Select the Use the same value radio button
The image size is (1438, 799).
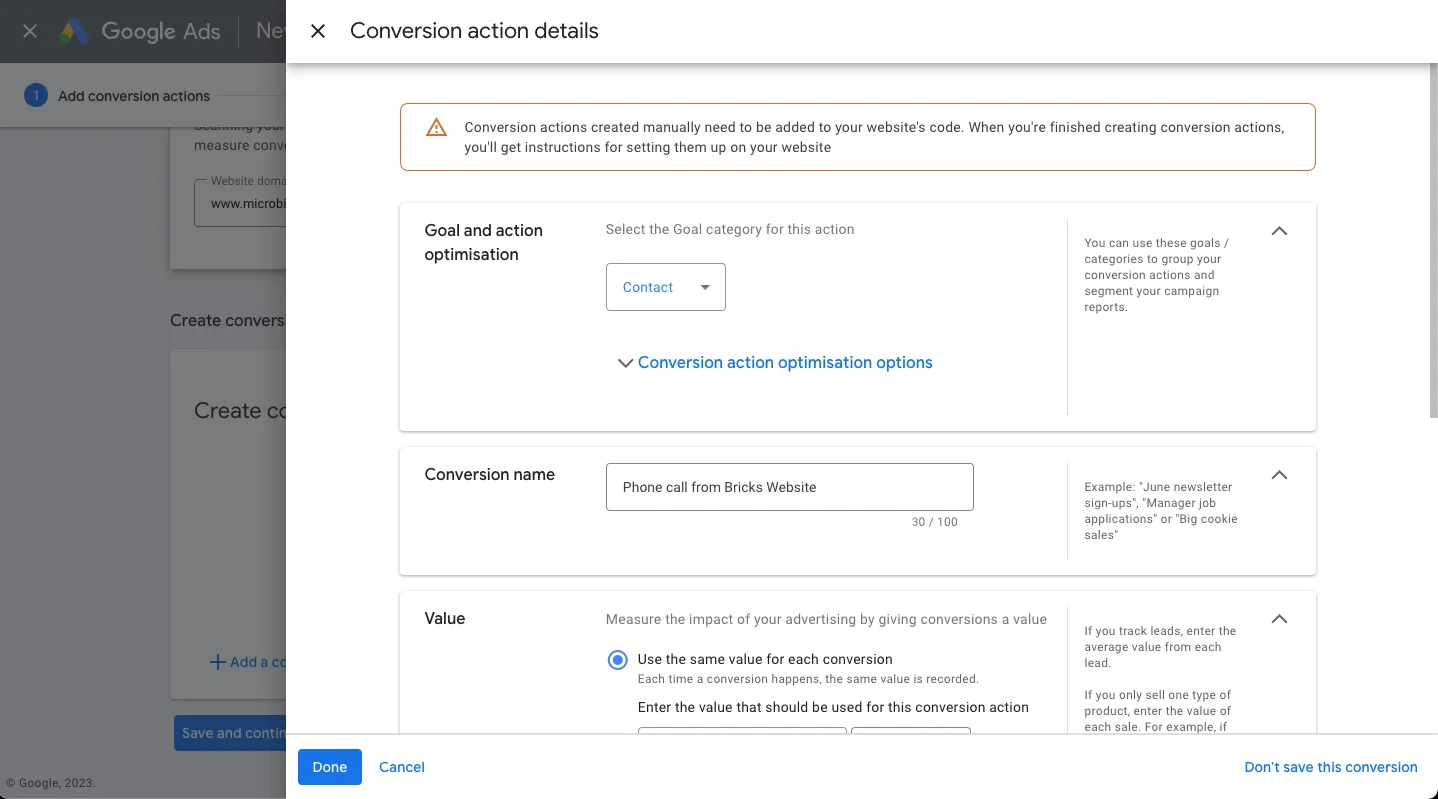coord(617,659)
